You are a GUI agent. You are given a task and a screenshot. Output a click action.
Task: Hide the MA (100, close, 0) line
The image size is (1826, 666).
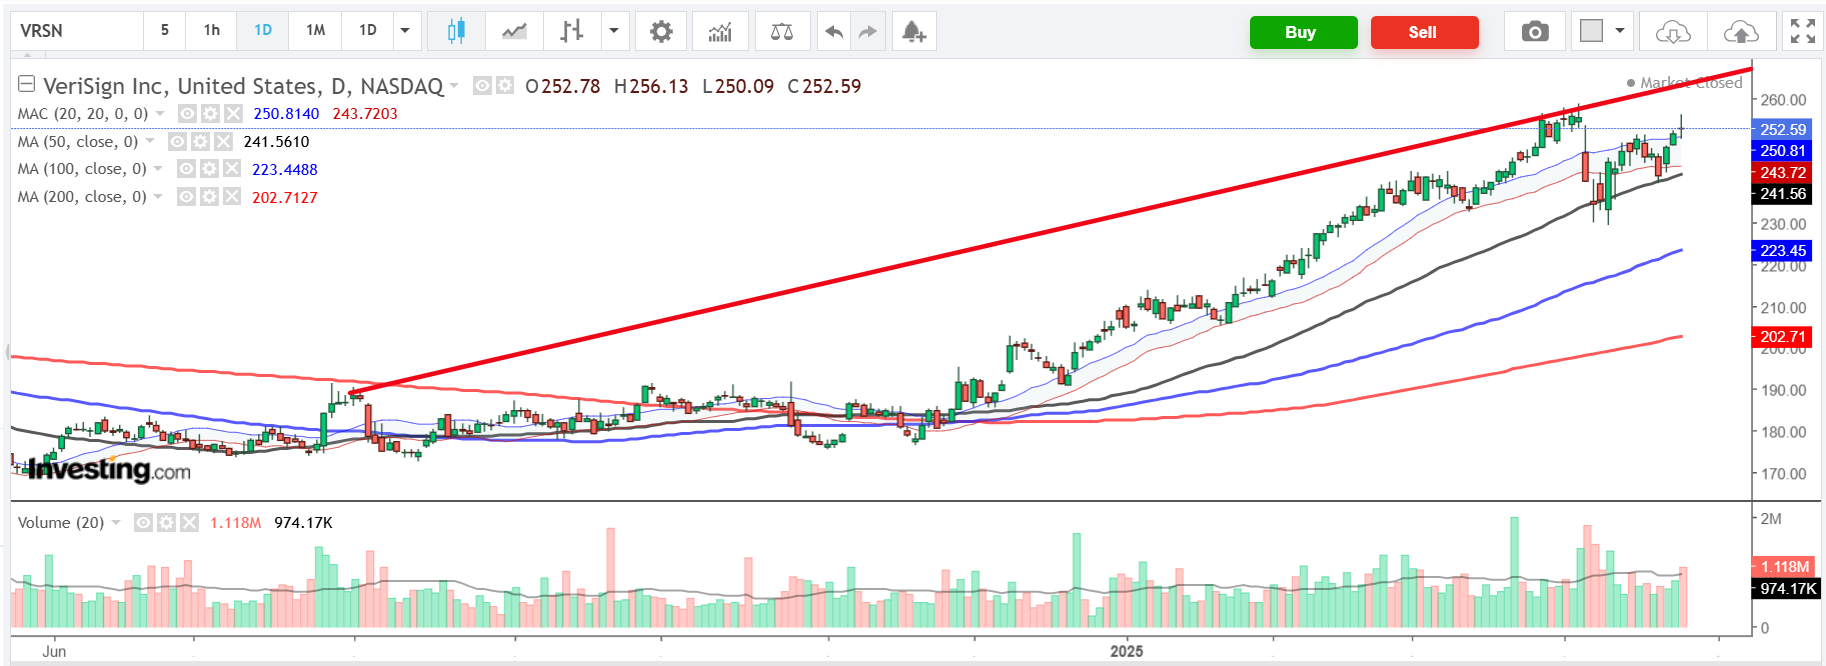click(186, 169)
